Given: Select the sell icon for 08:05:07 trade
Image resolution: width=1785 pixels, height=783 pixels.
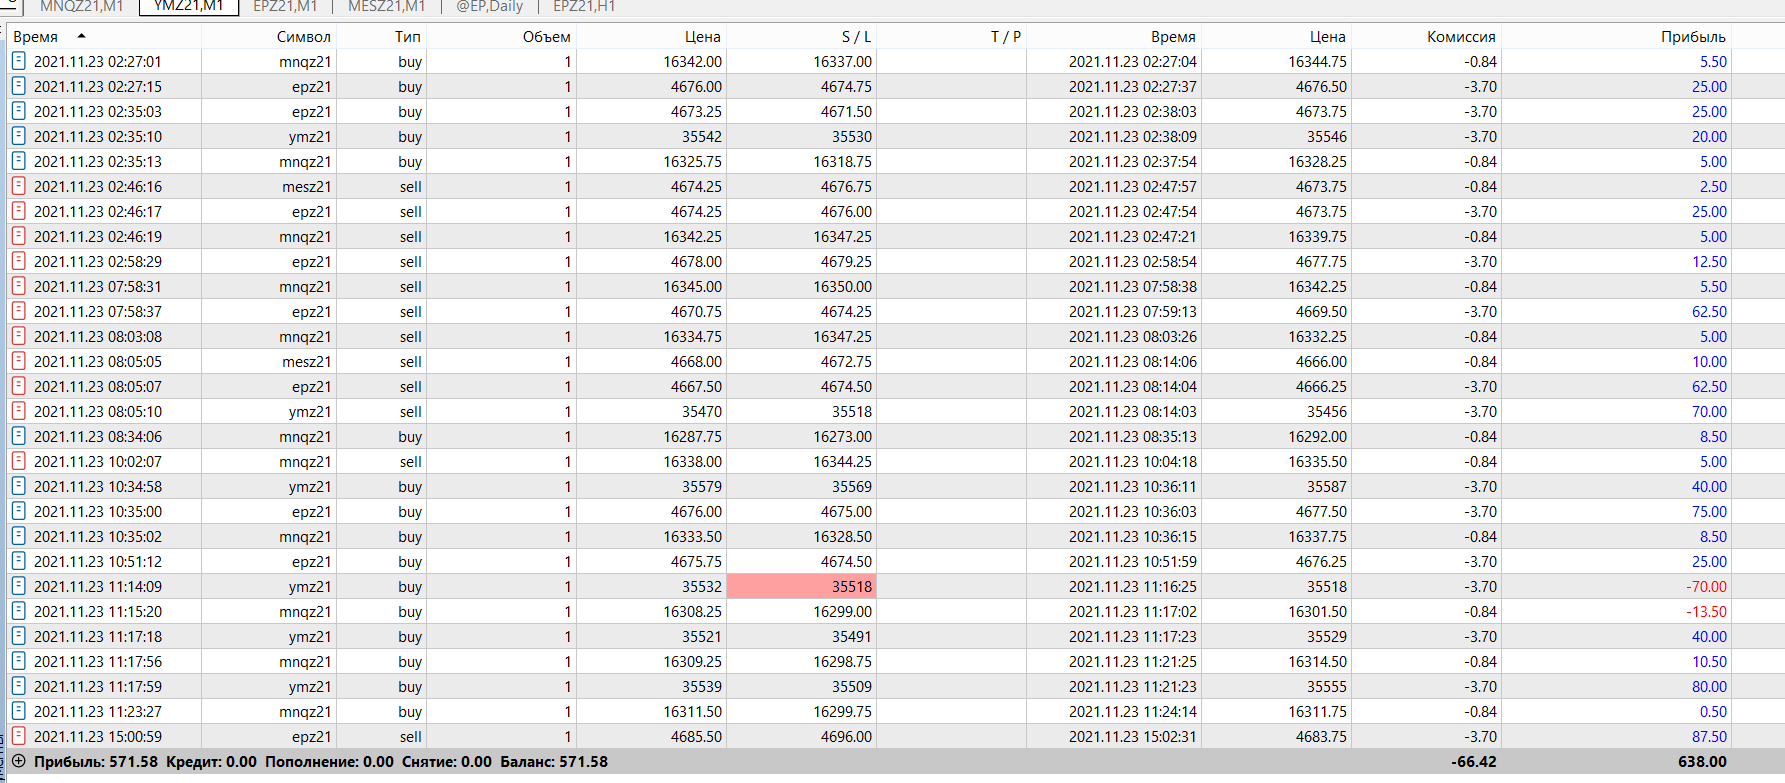Looking at the screenshot, I should click(x=18, y=386).
